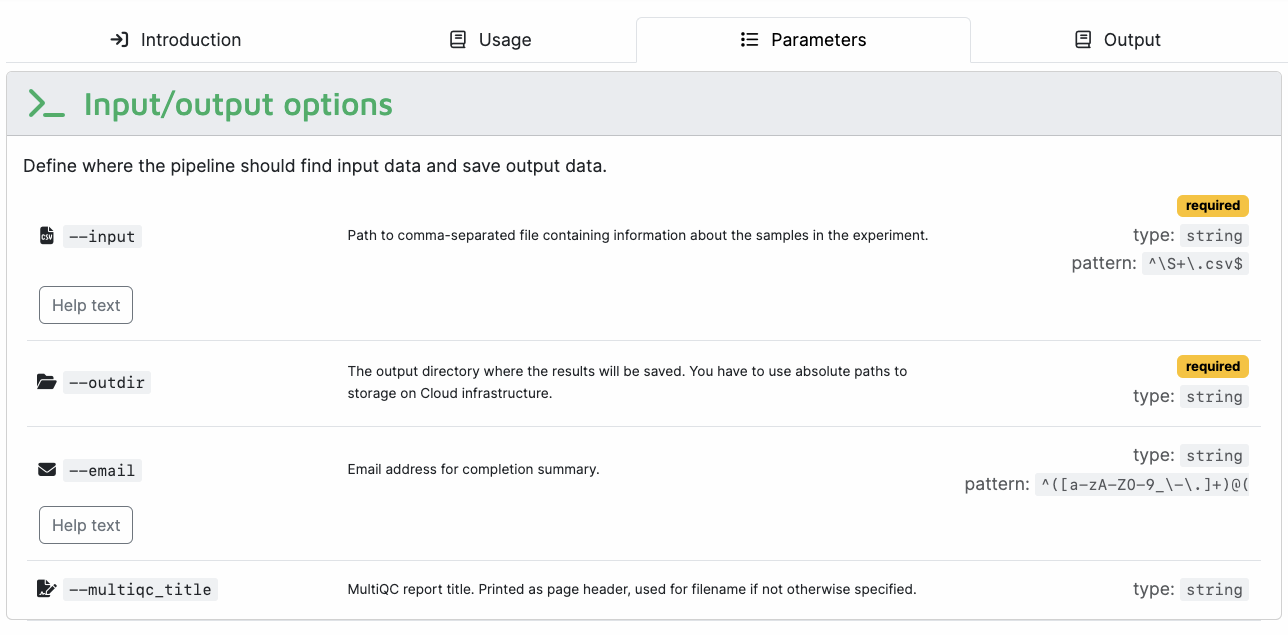Click the required badge for --outdir

coord(1213,366)
